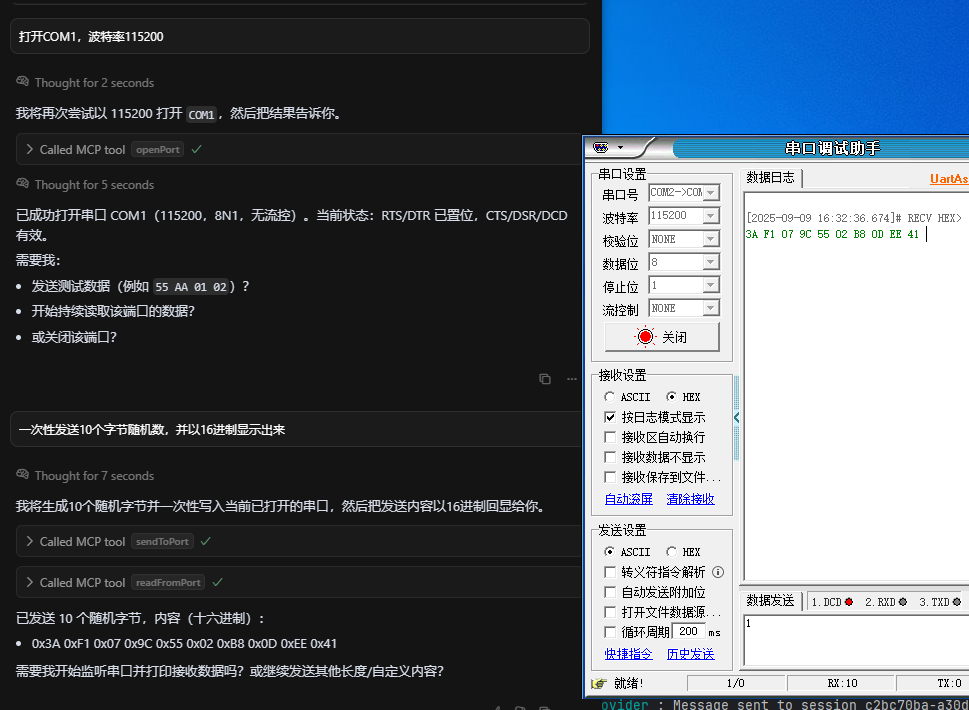Click the '55 AA 01 02' code snippet
This screenshot has height=710, width=969.
tap(191, 287)
